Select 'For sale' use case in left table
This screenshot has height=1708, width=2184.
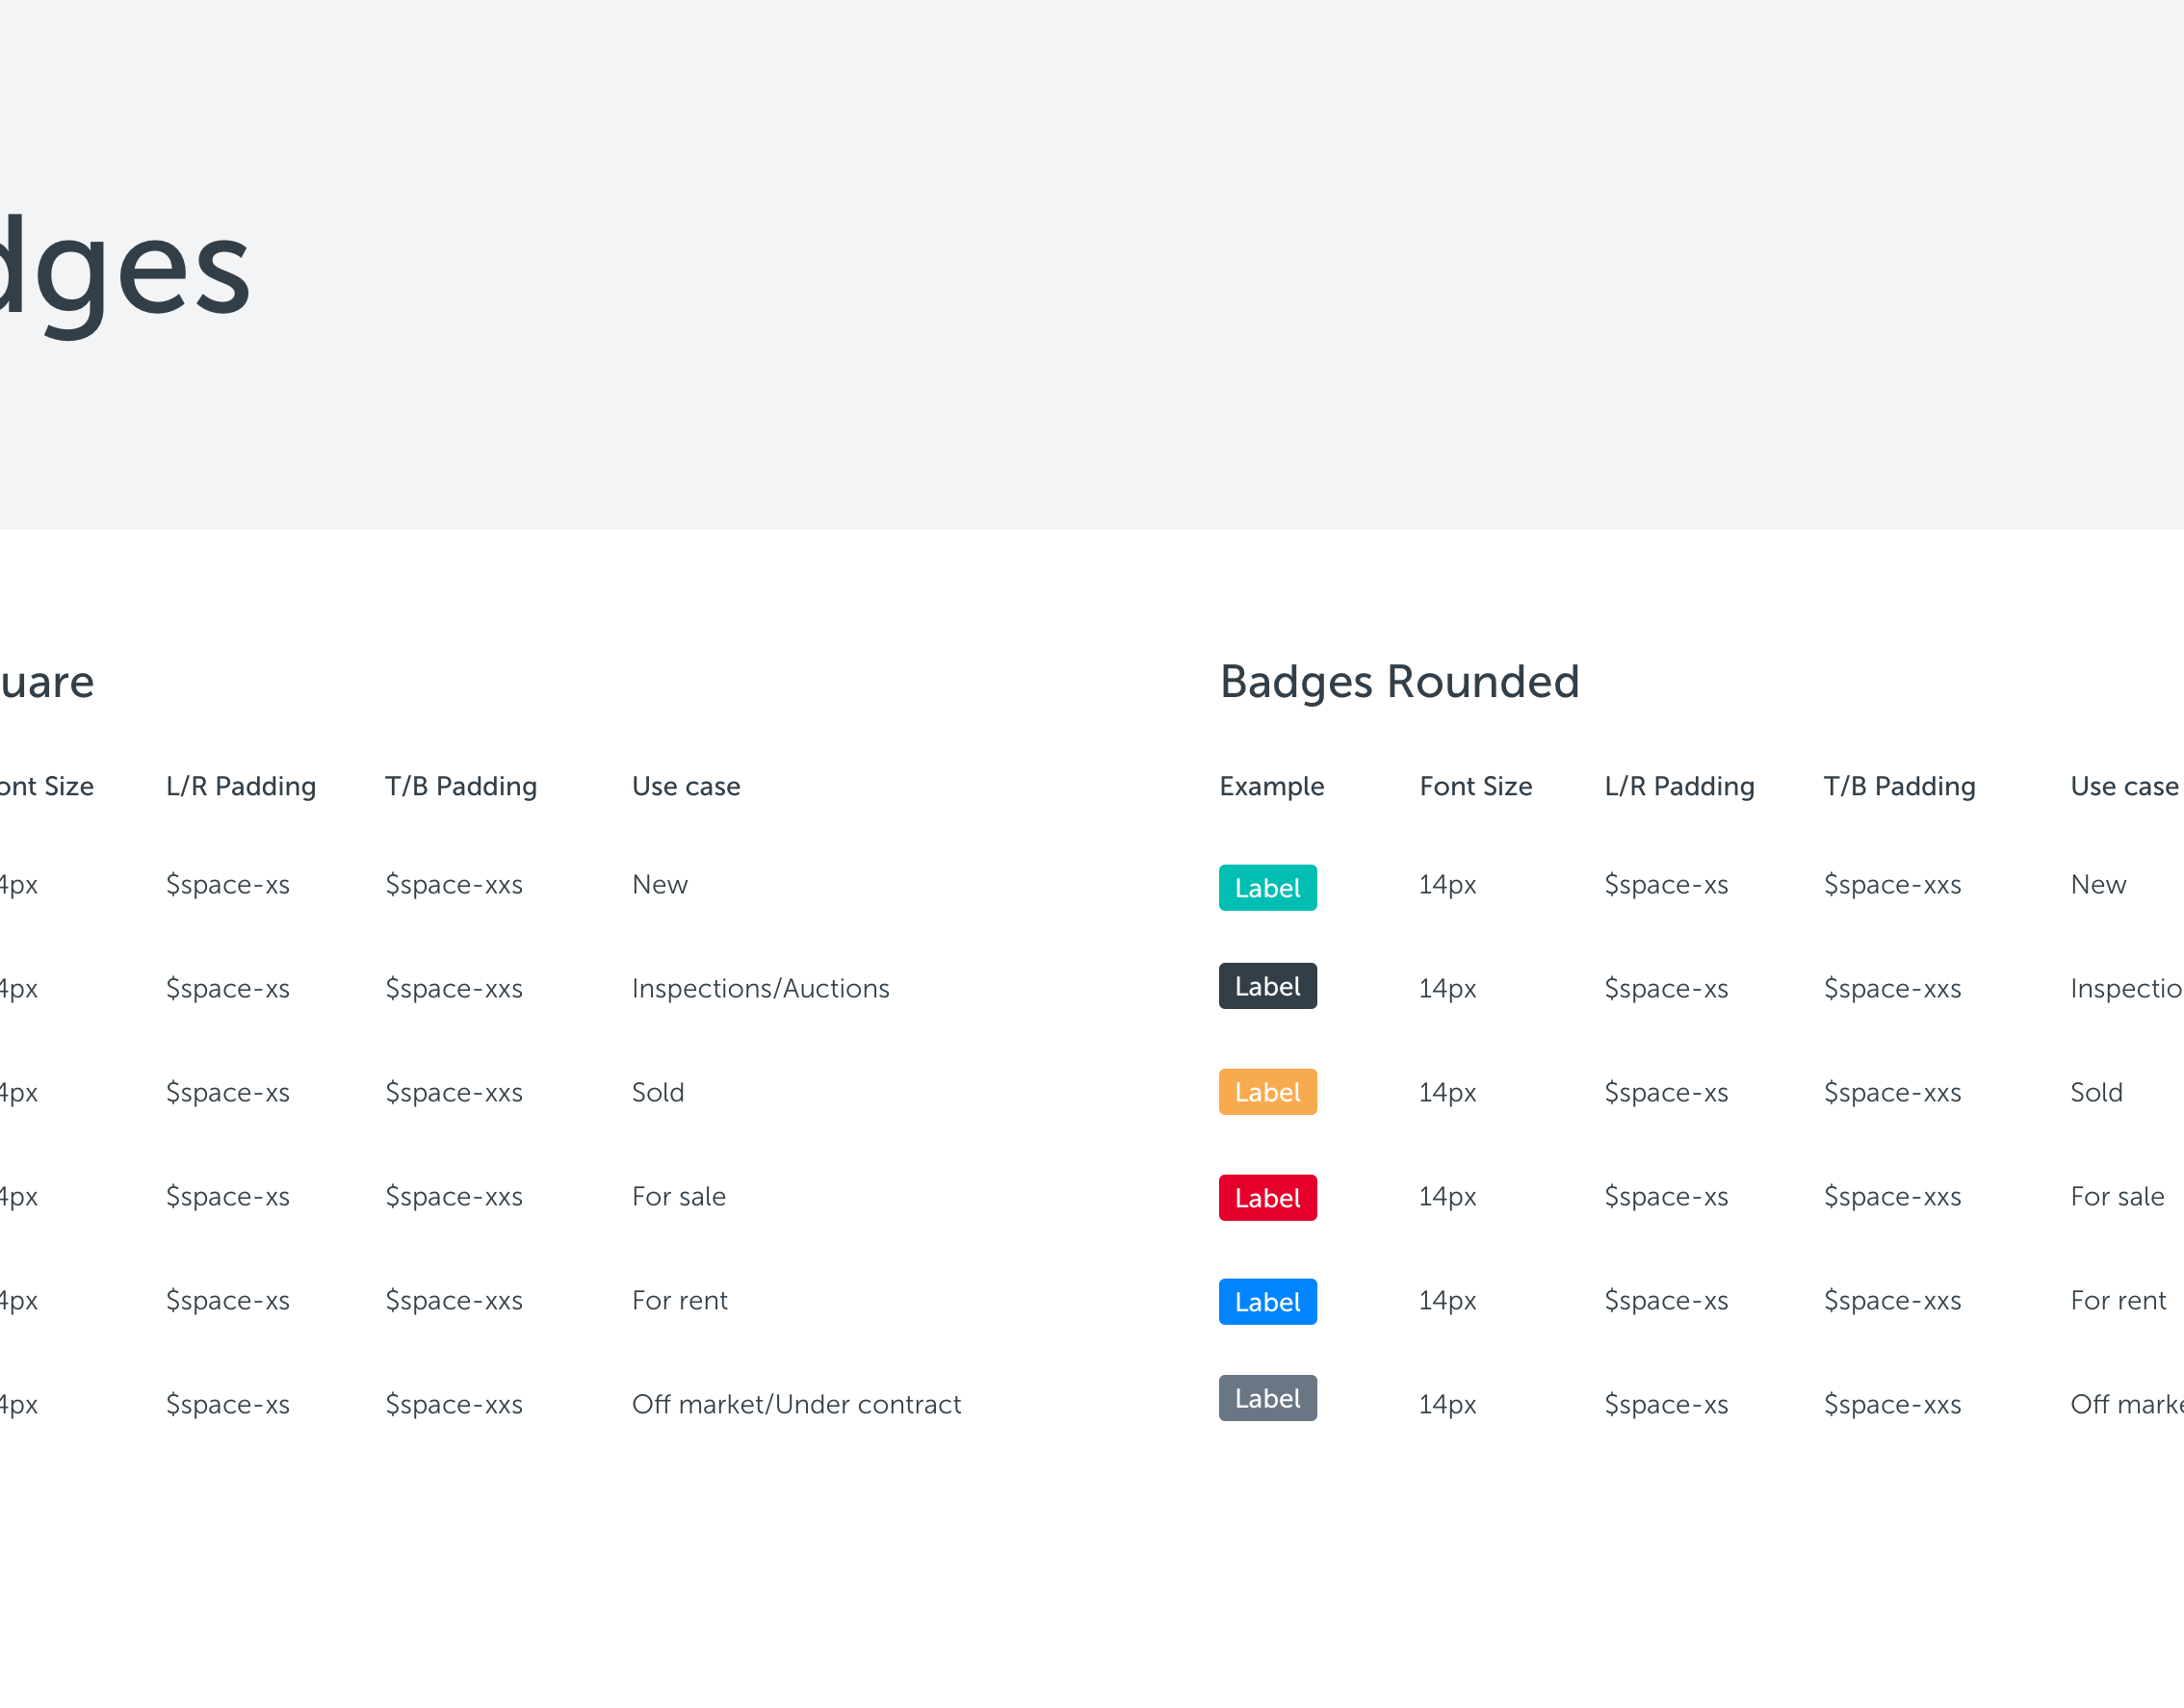point(679,1196)
